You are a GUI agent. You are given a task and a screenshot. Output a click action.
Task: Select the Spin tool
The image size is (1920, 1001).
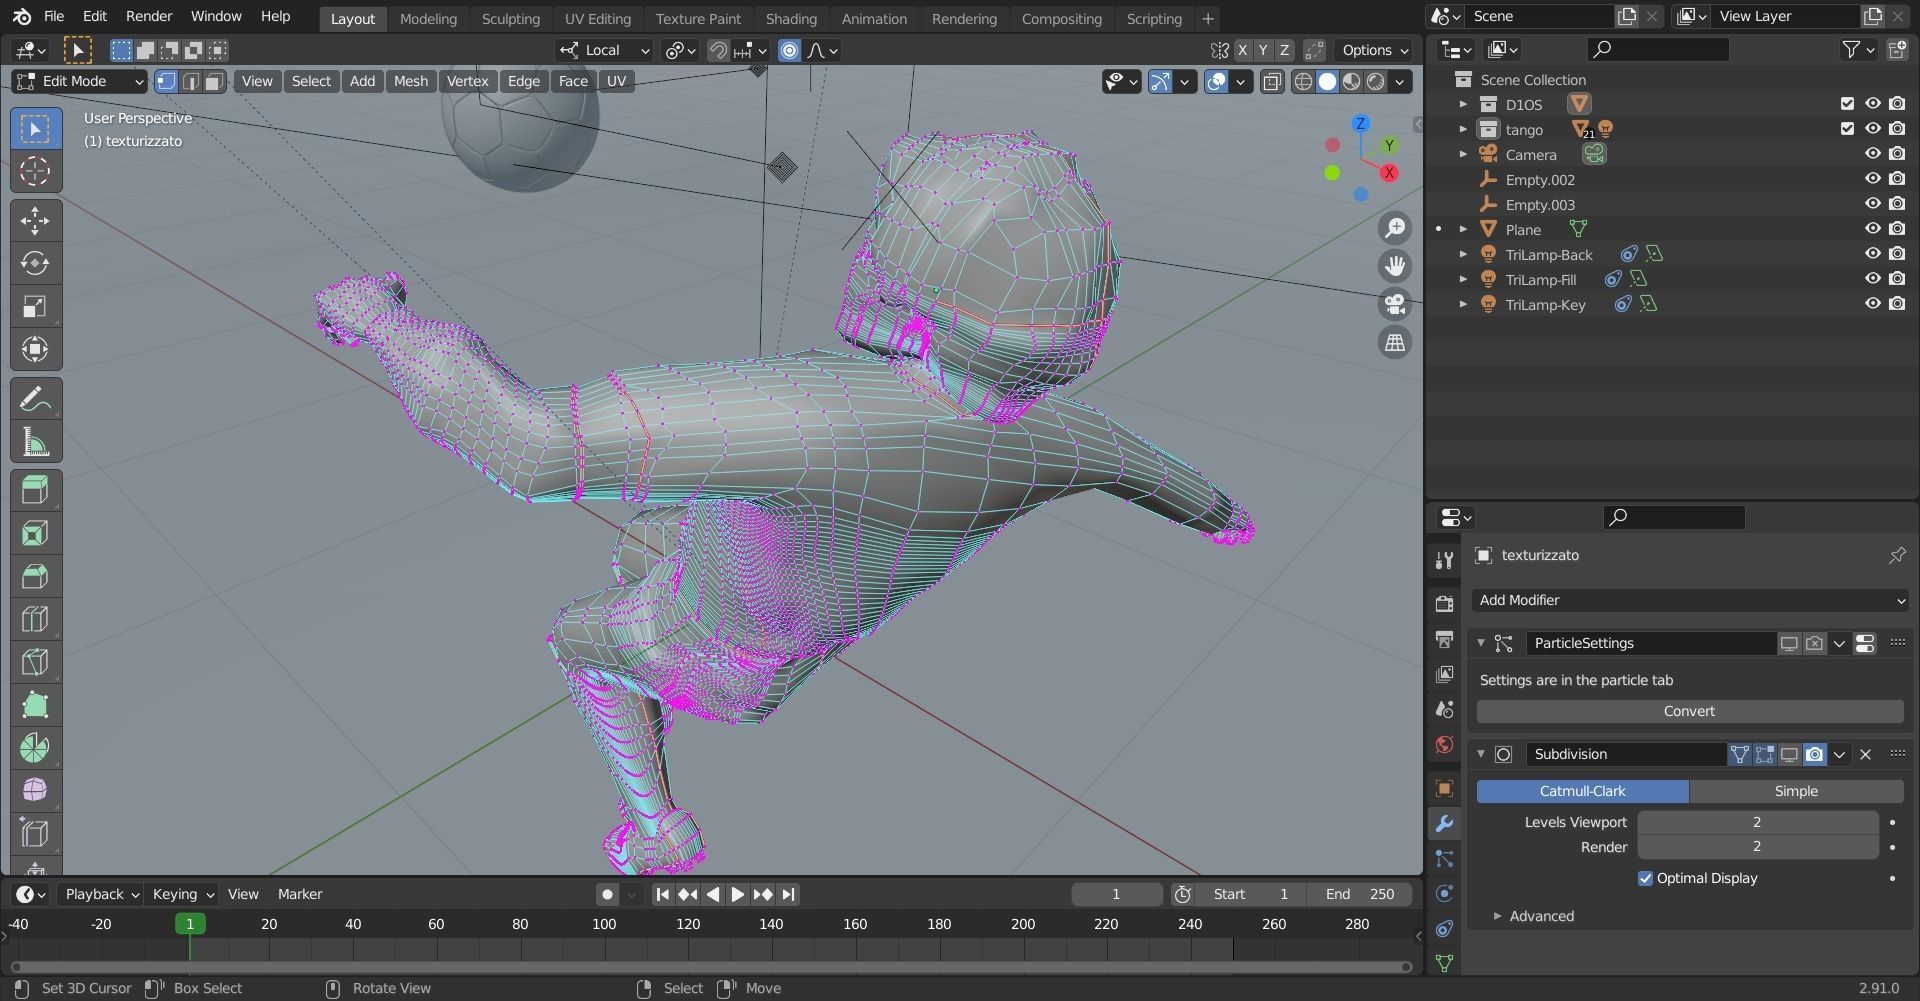35,748
